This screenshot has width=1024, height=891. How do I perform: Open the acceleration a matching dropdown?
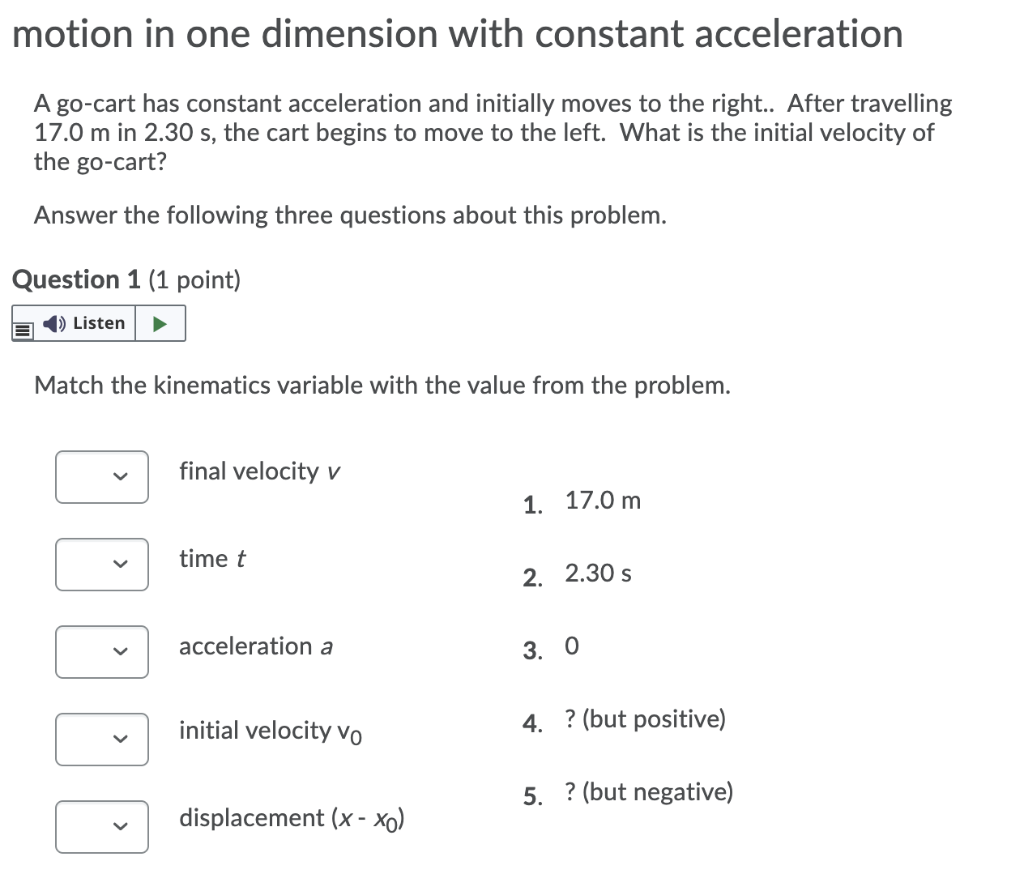tap(101, 652)
